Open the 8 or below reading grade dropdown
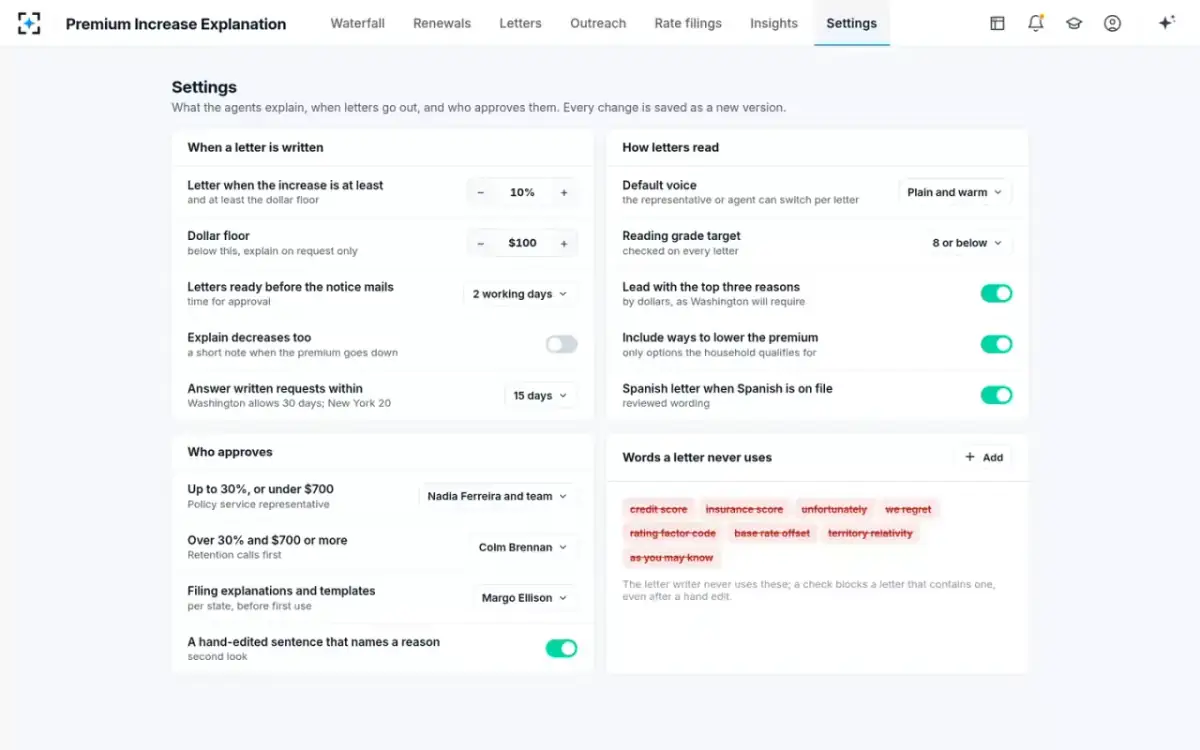Screen dimensions: 1200x750 pyautogui.click(x=967, y=243)
